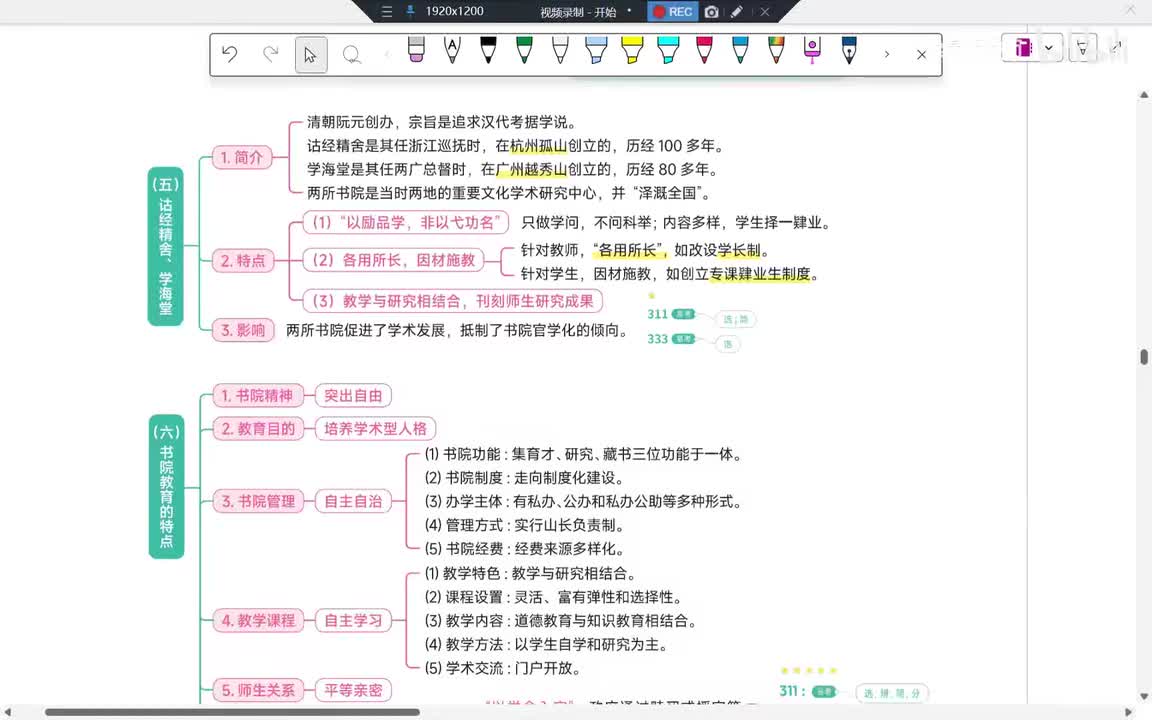Select the 1. 书院精神 node
Viewport: 1152px width, 720px height.
257,396
